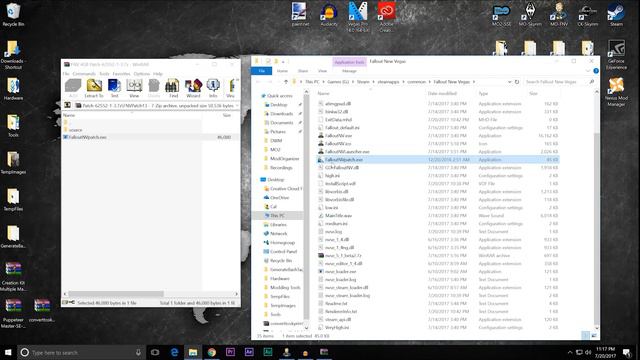Select ModOrganizer folder in navigation pane
Viewport: 640px width, 360px height.
point(284,158)
